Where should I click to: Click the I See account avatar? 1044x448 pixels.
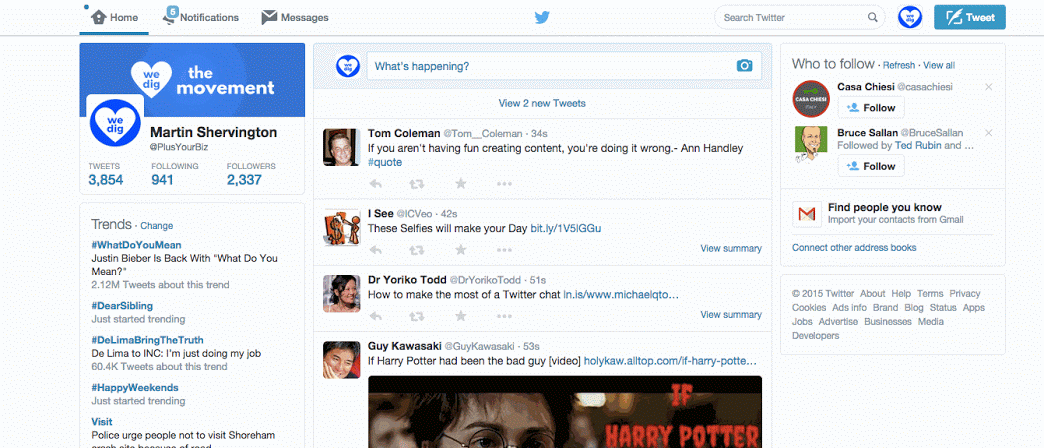342,227
